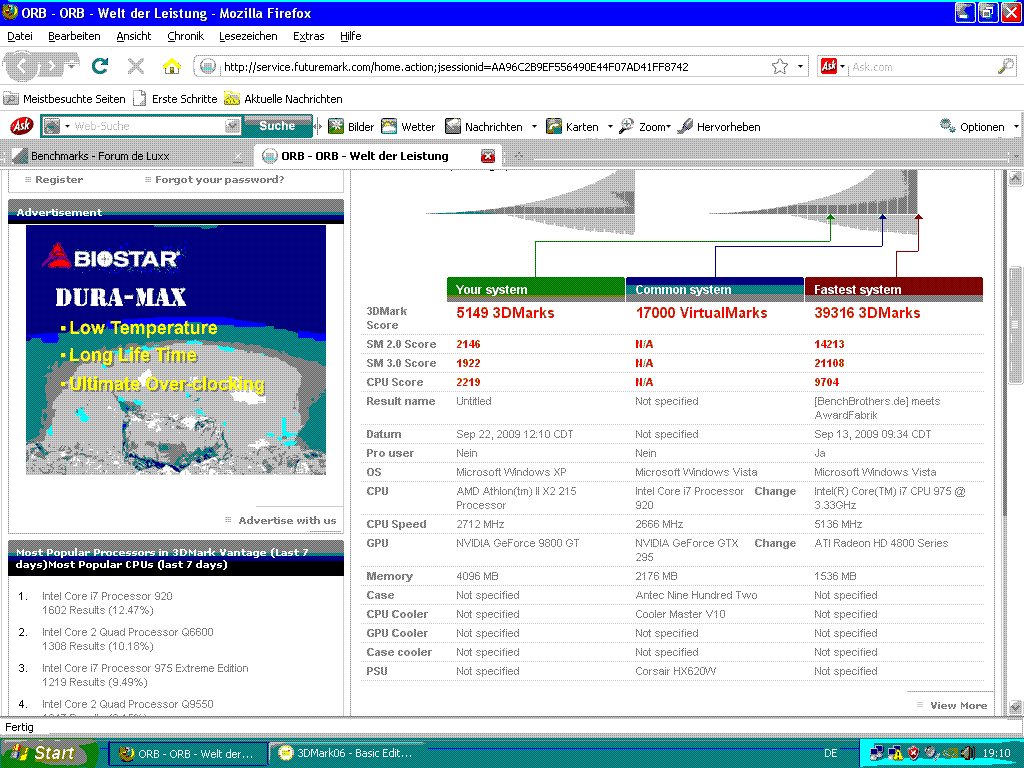Click Hervorheben highlighter tool
Screen dimensions: 1024x768
(719, 127)
